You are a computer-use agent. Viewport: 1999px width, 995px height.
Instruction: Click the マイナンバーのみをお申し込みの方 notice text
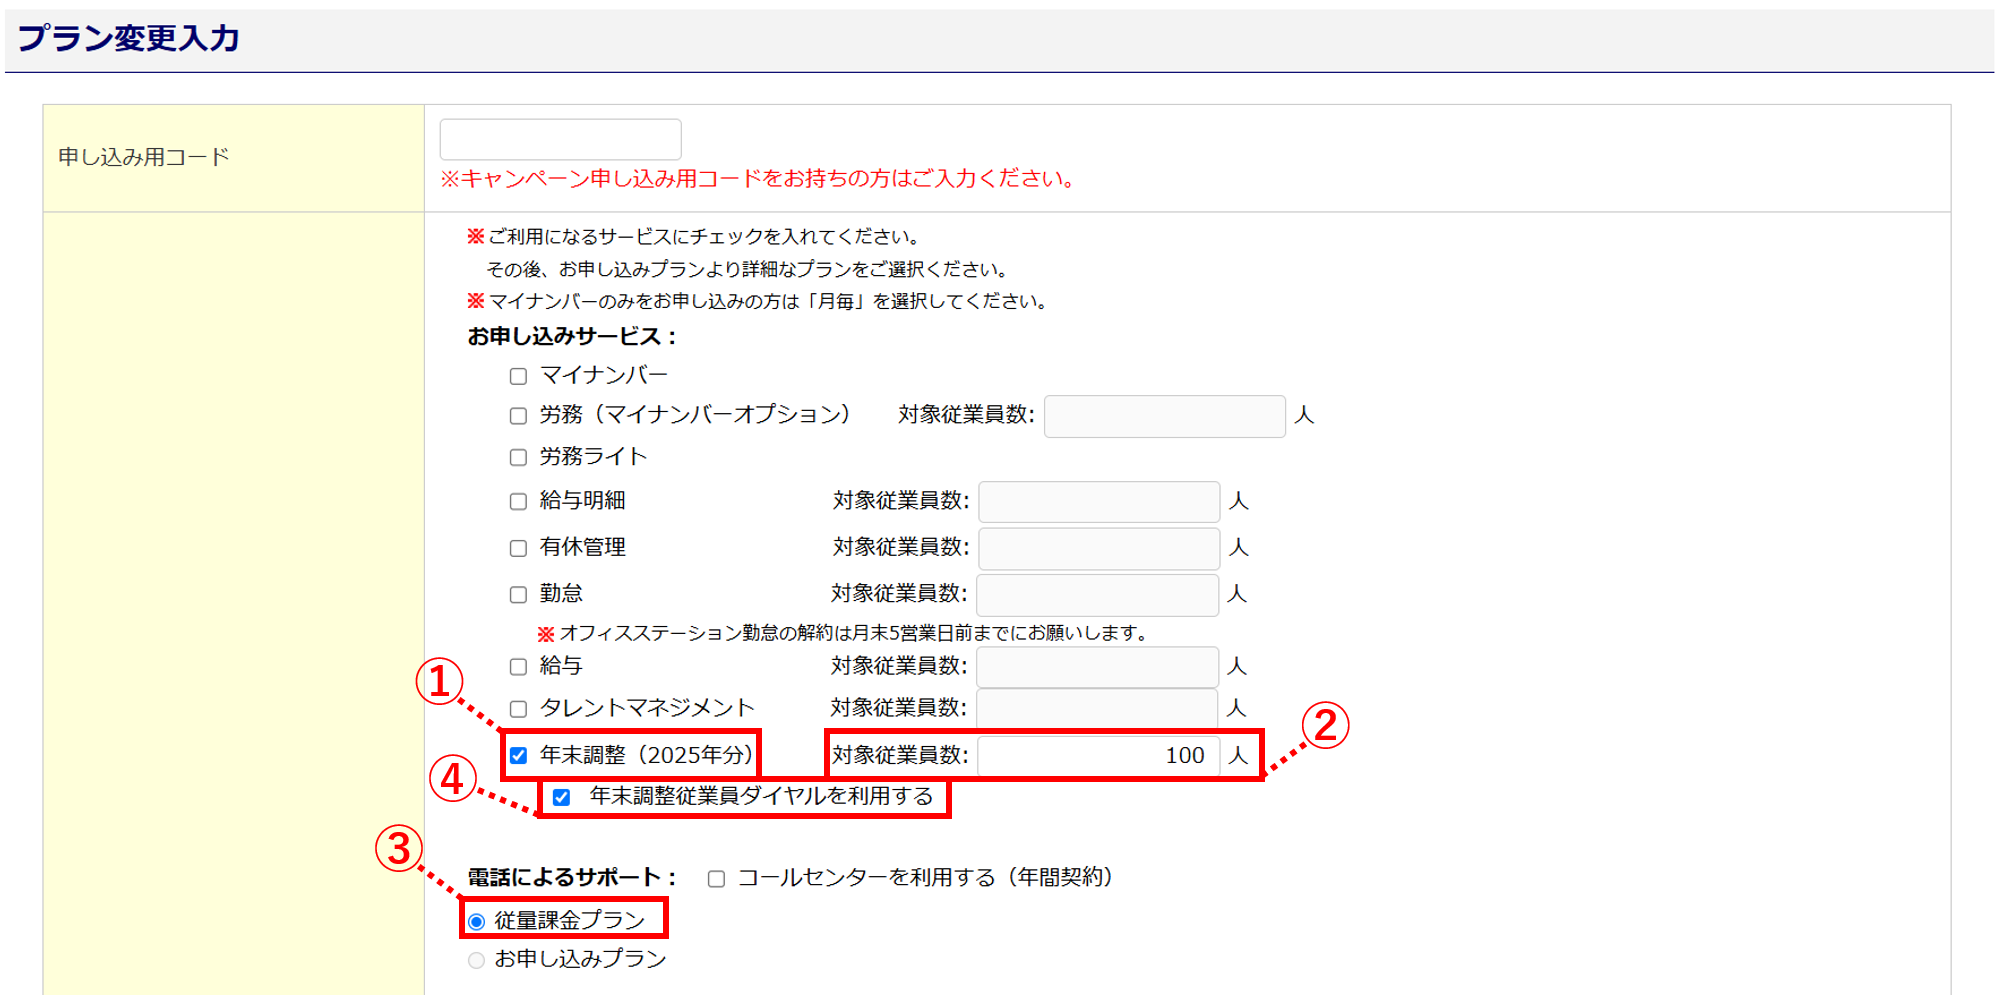tap(757, 301)
